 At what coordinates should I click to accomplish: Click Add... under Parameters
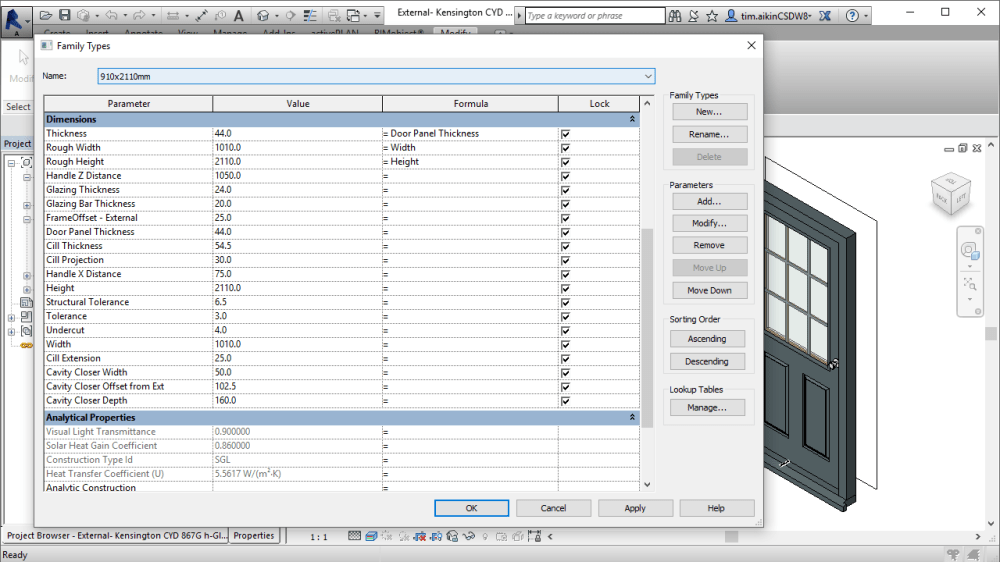tap(709, 202)
